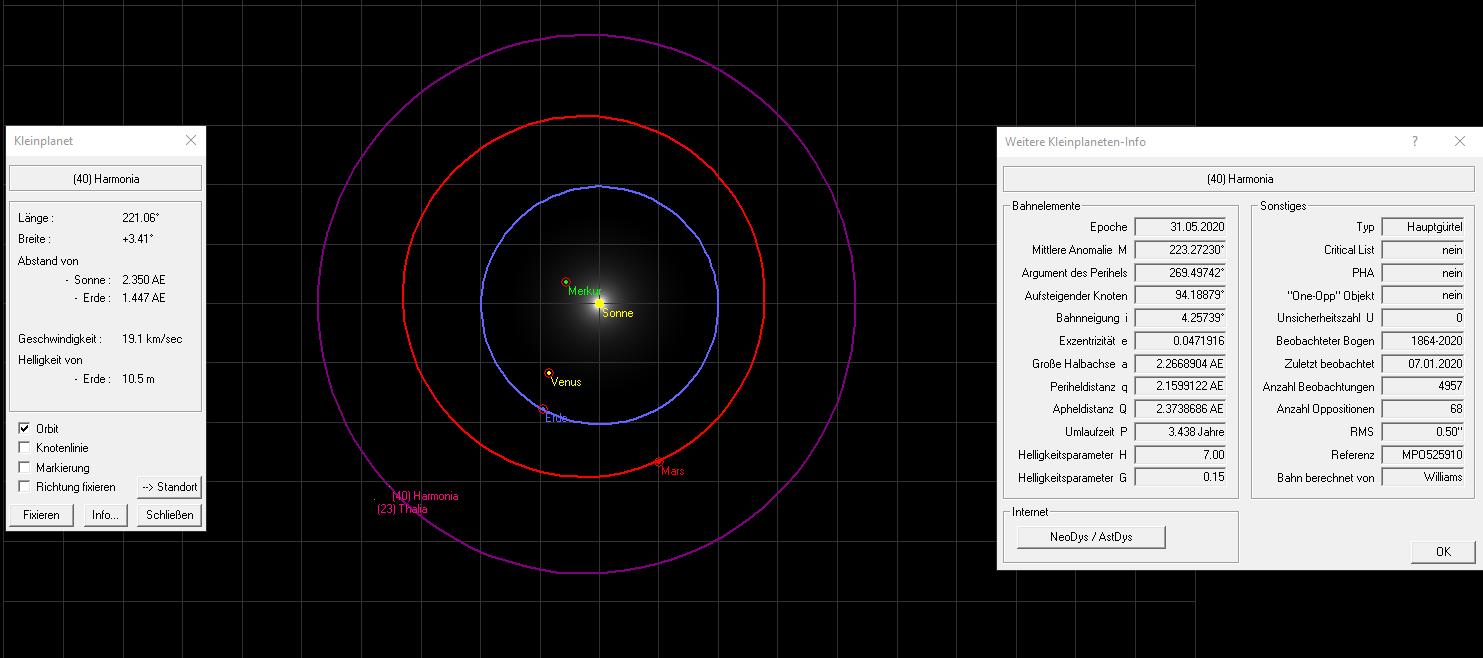Click (40) Harmonia button in Kleinplanet window
The height and width of the screenshot is (658, 1483).
106,179
